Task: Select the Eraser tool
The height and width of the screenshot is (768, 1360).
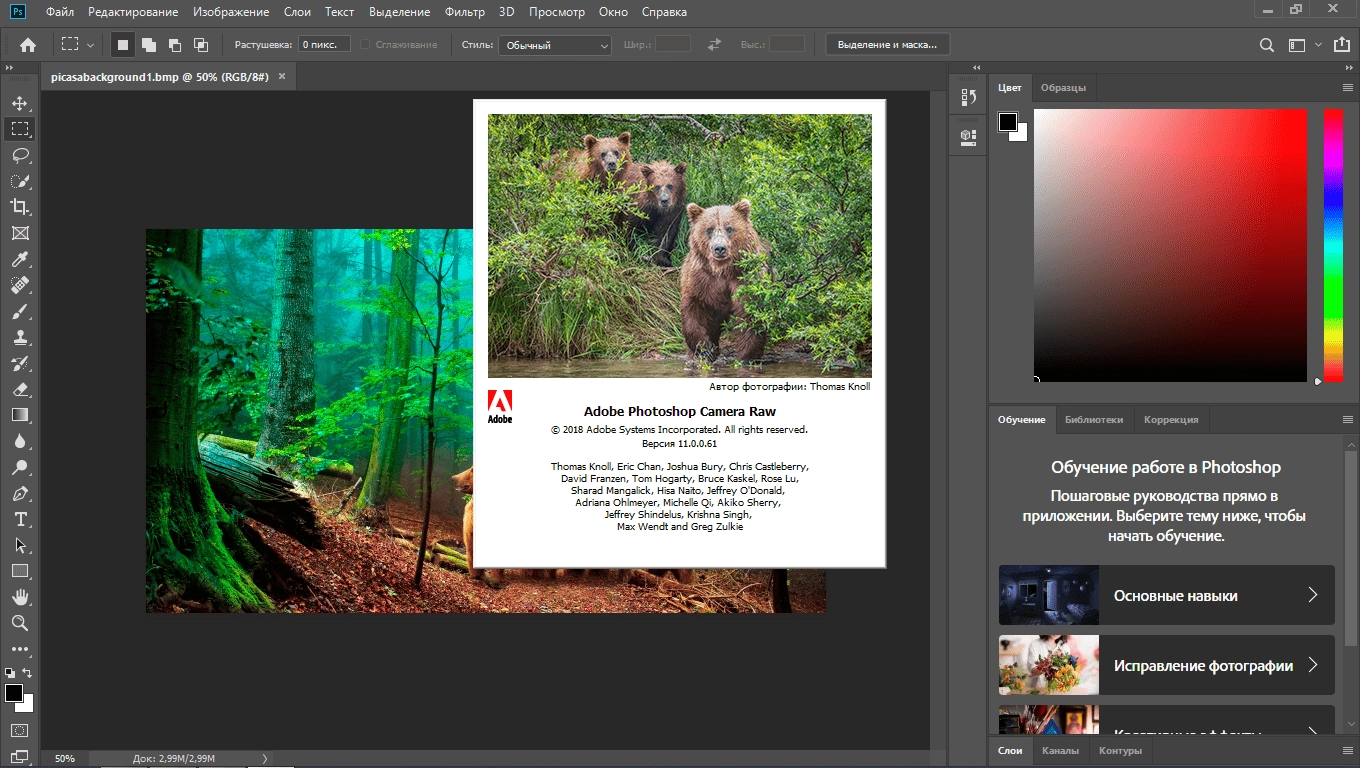Action: 19,389
